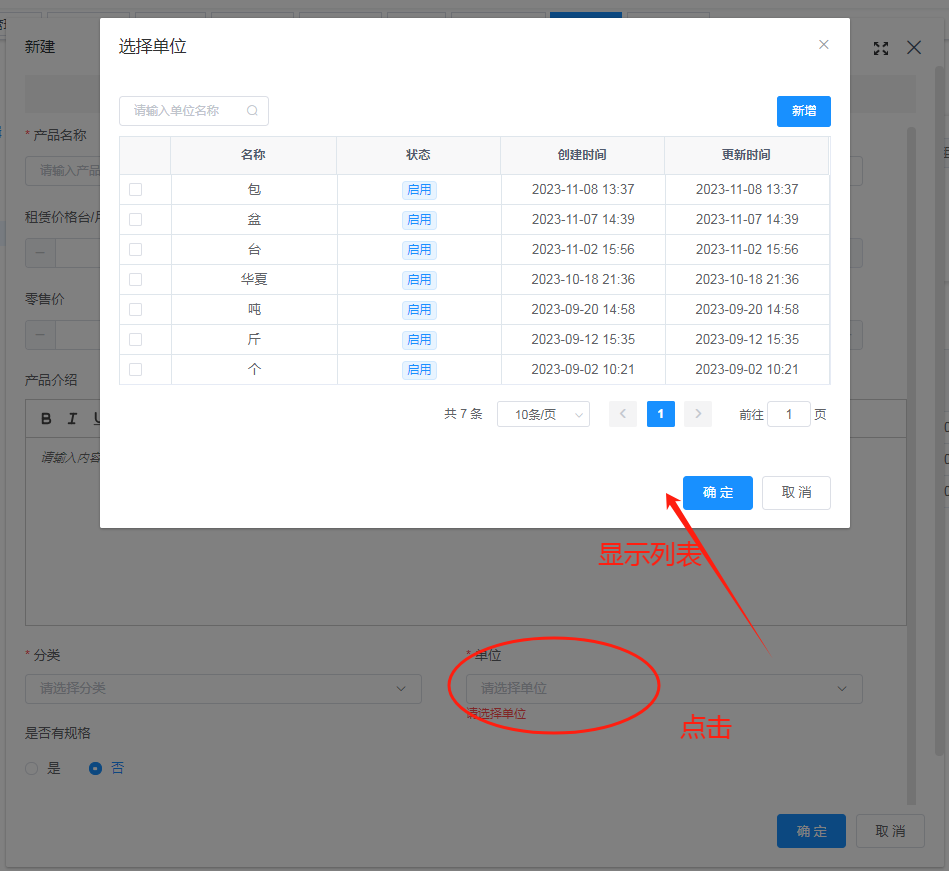Select the checkbox for unit 吨

click(136, 309)
